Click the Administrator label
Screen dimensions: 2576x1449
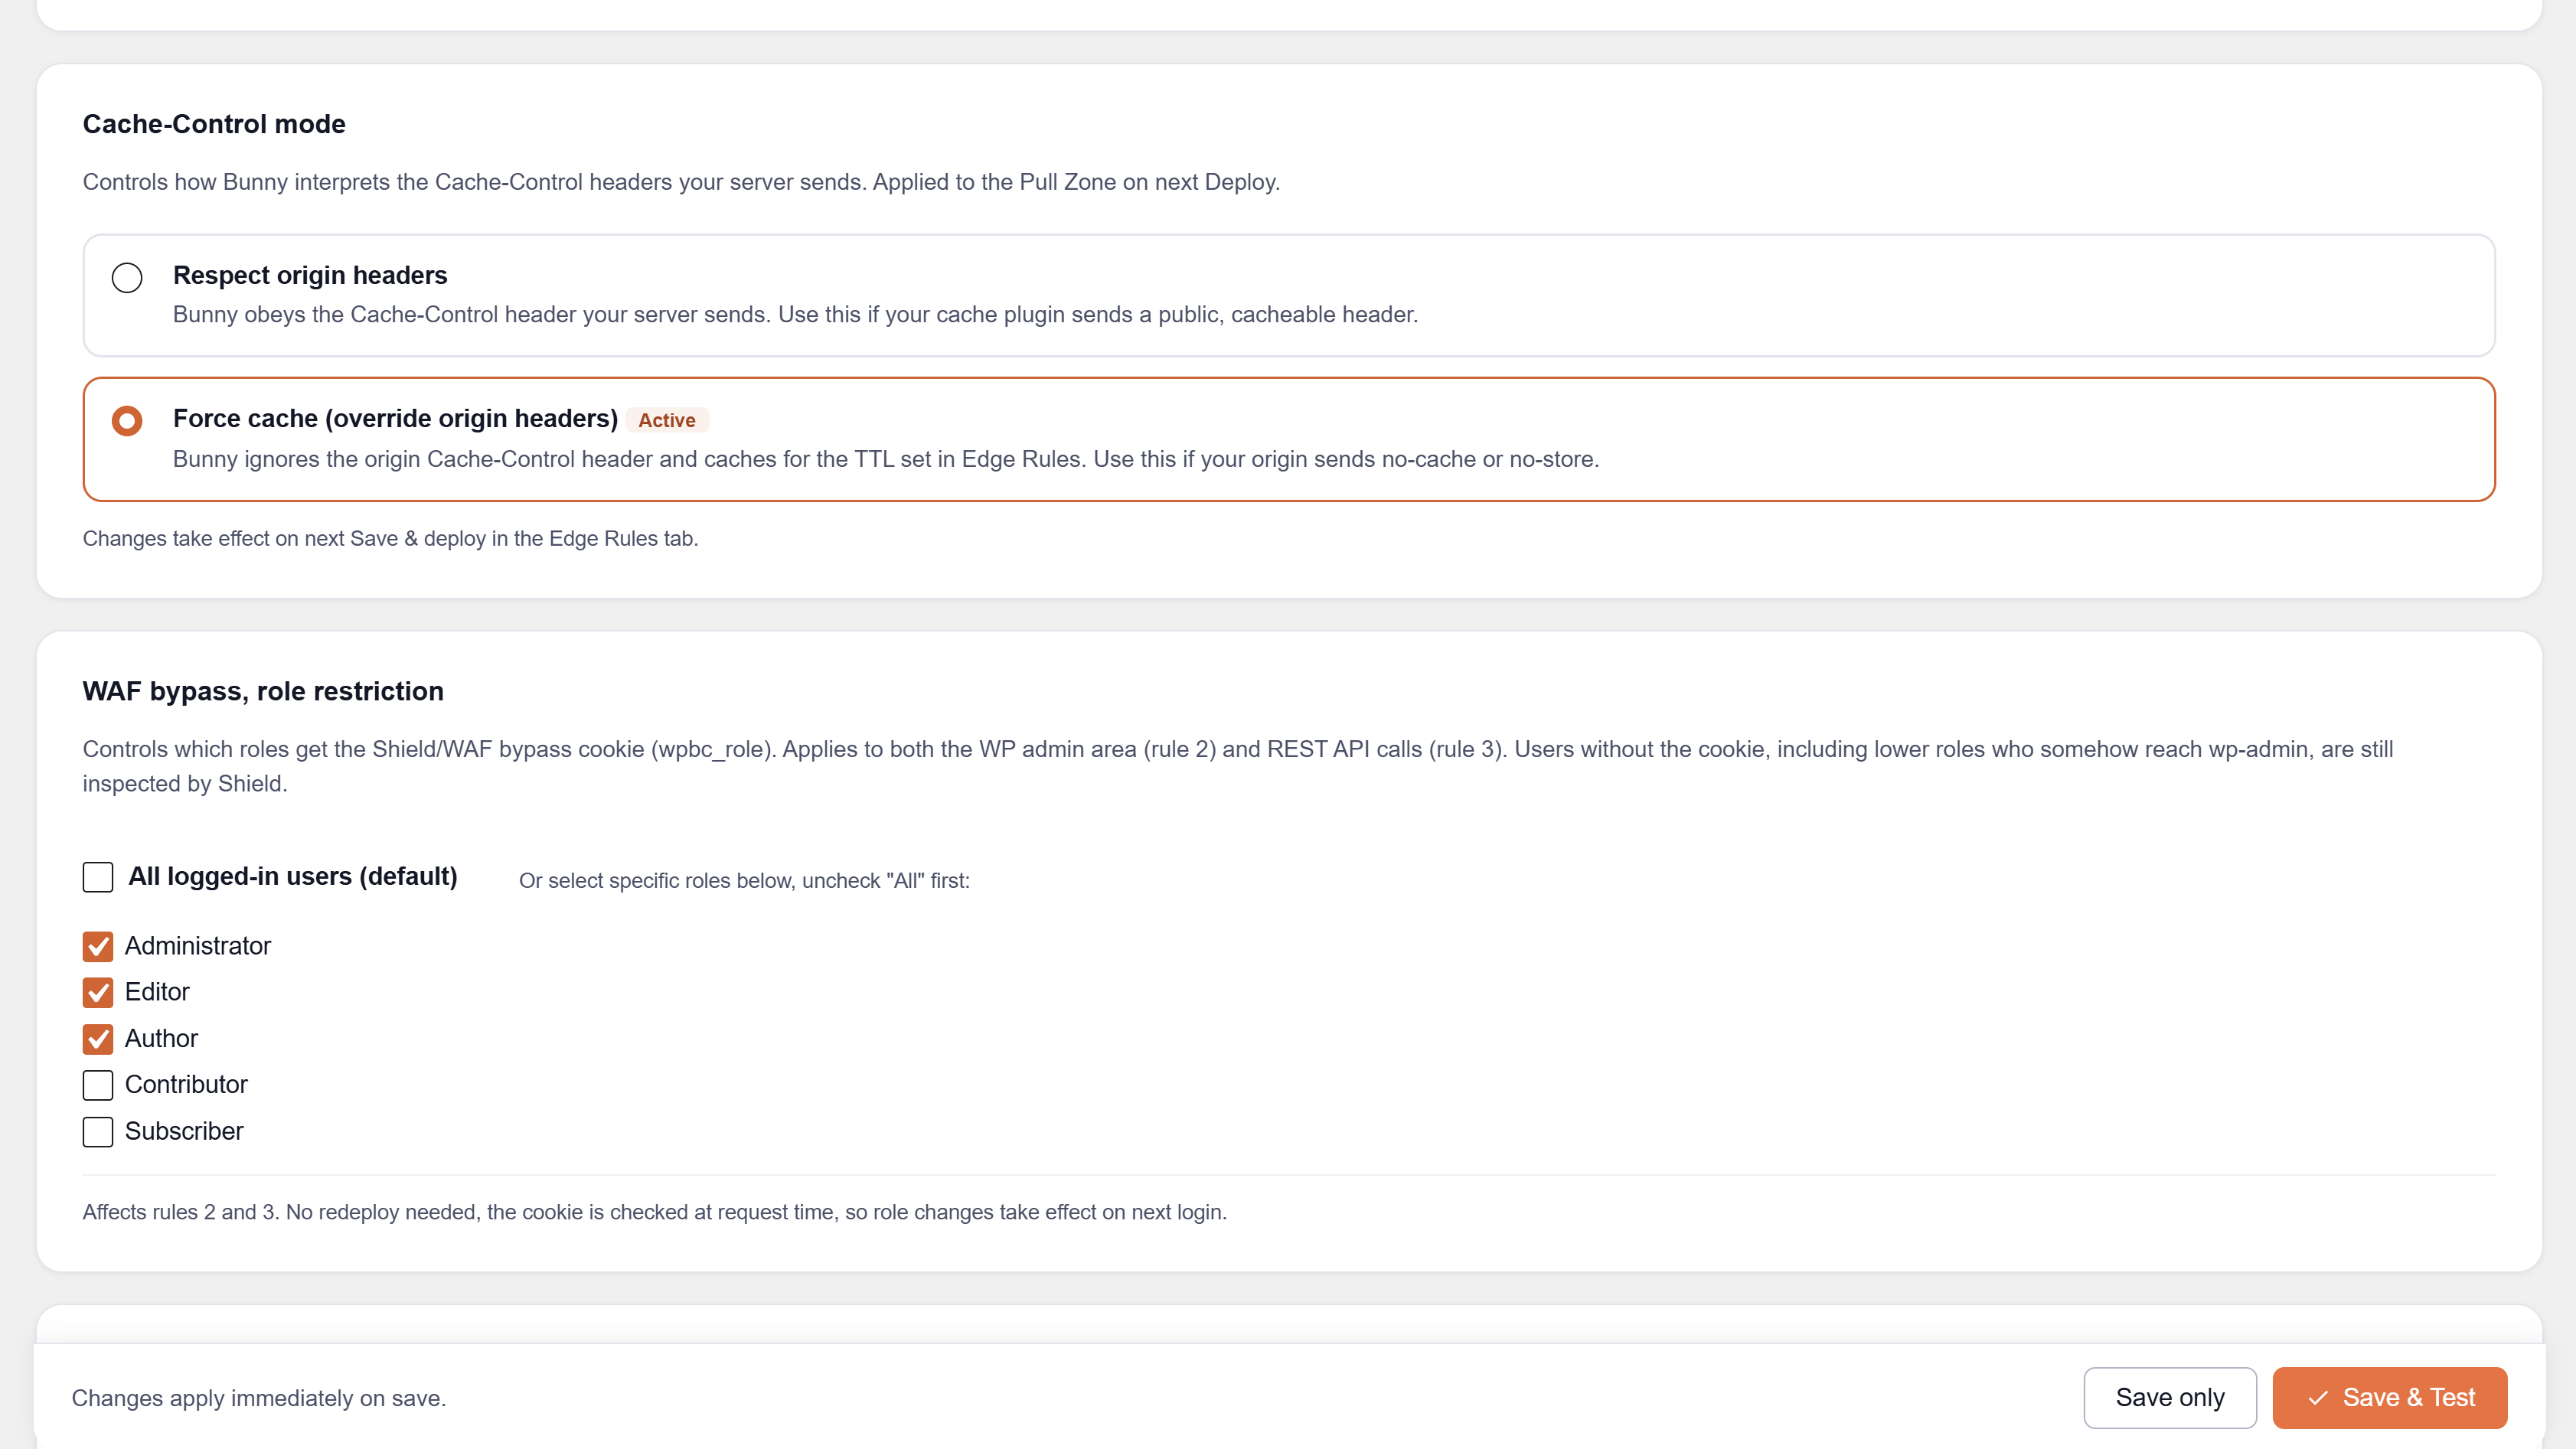point(198,946)
